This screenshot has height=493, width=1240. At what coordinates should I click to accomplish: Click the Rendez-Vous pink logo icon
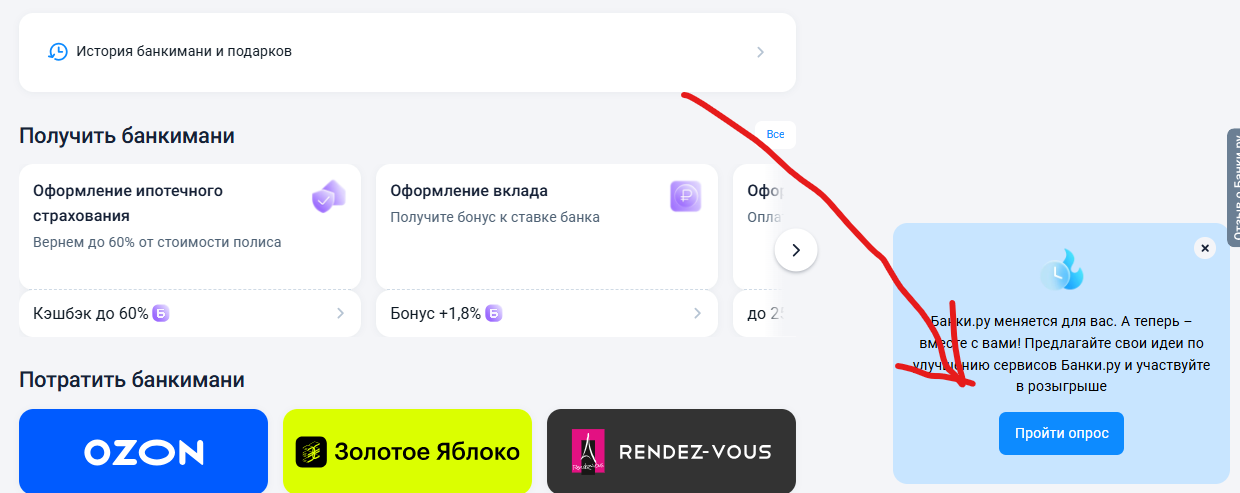[588, 452]
